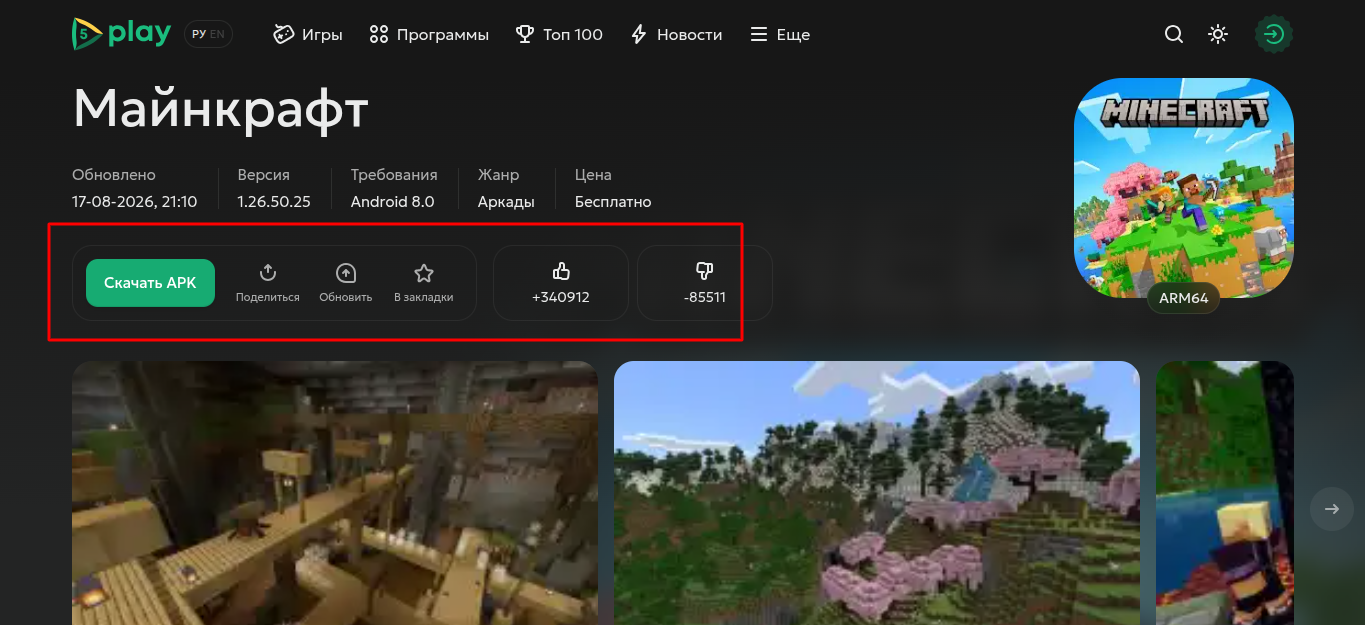
Task: Click the lightning icon beside Новости
Action: point(639,34)
